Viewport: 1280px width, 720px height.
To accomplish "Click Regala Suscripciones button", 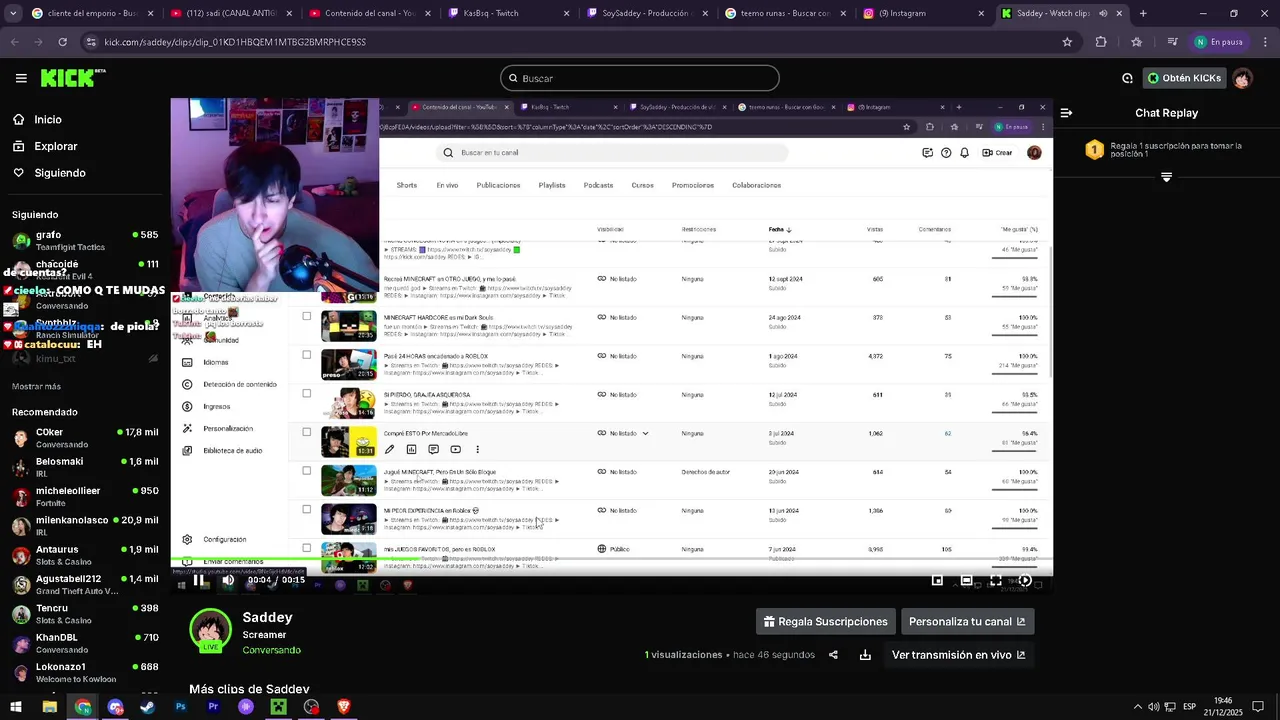I will click(825, 622).
